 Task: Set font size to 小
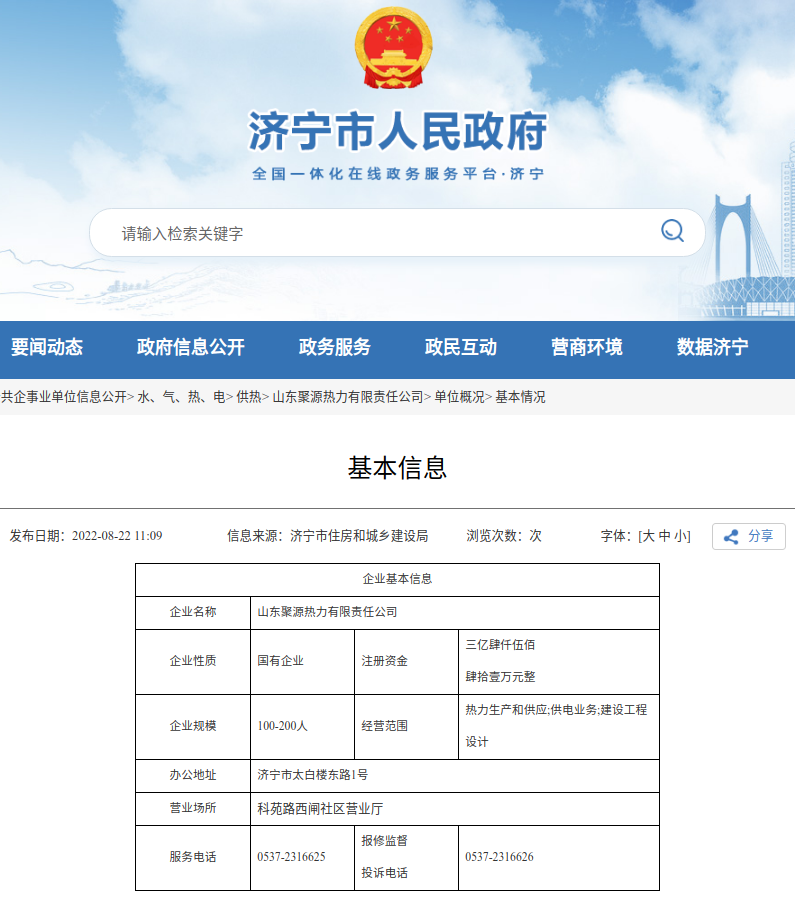click(x=680, y=536)
